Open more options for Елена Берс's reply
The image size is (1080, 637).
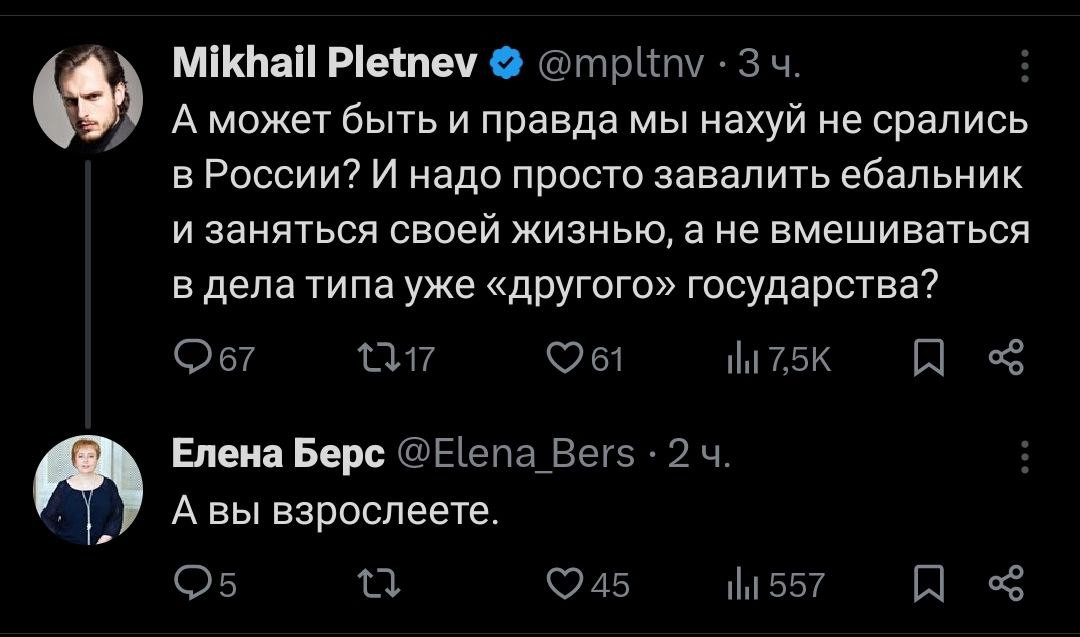(1023, 456)
